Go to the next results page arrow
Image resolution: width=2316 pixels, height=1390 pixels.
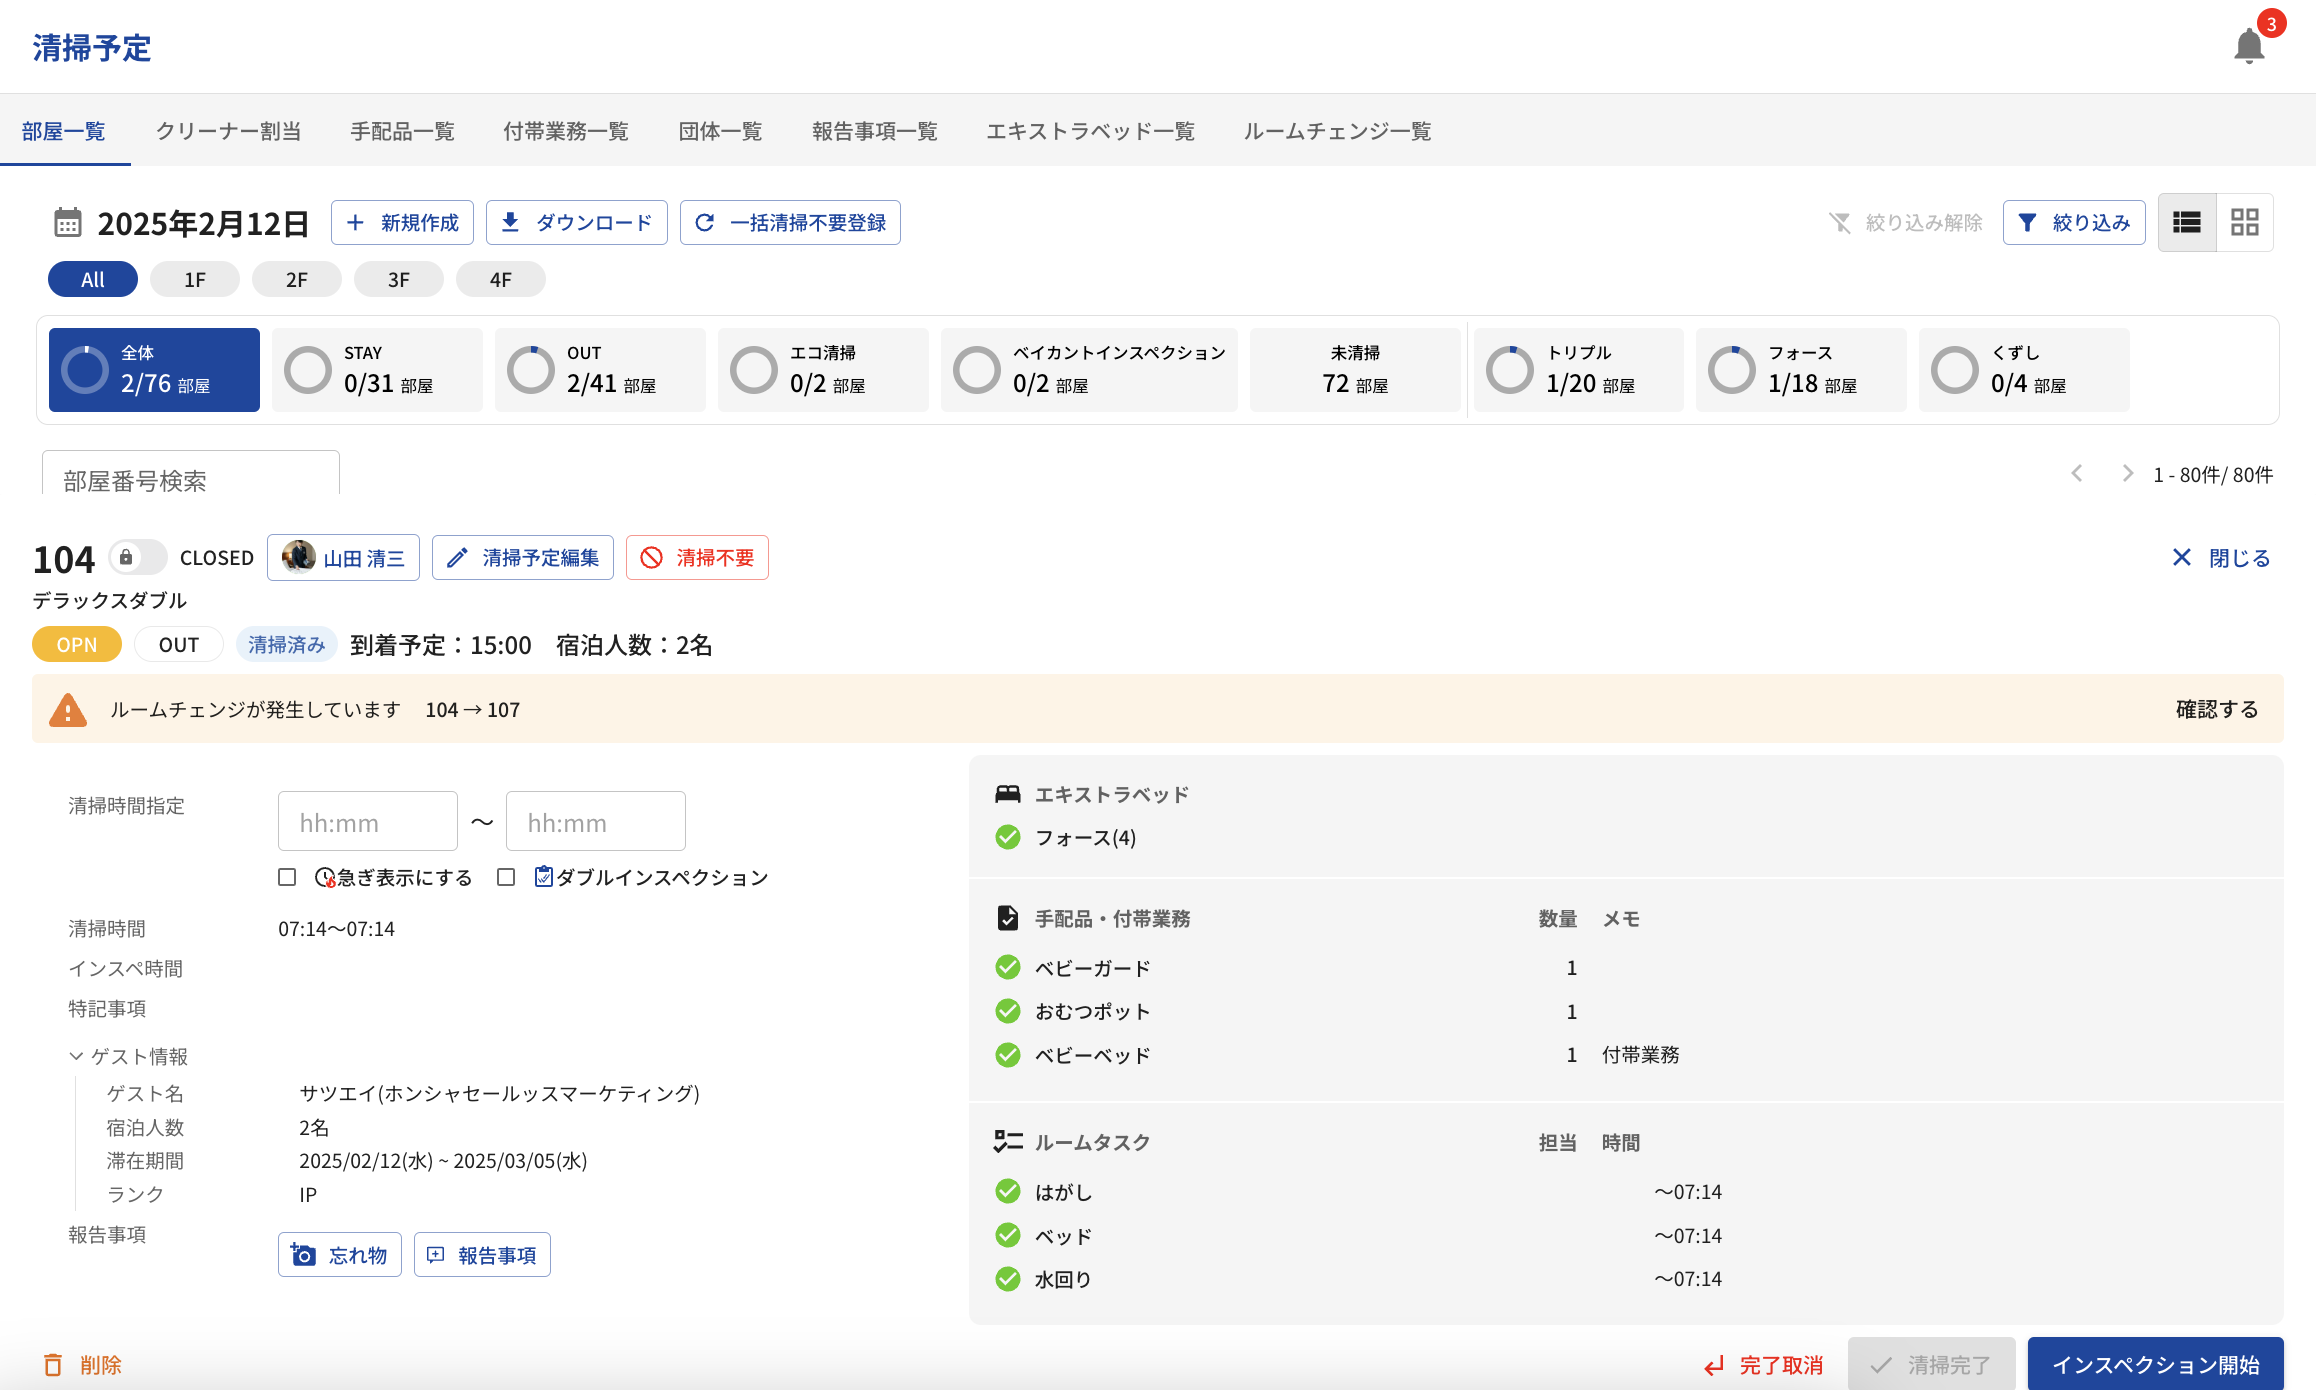pyautogui.click(x=2127, y=474)
